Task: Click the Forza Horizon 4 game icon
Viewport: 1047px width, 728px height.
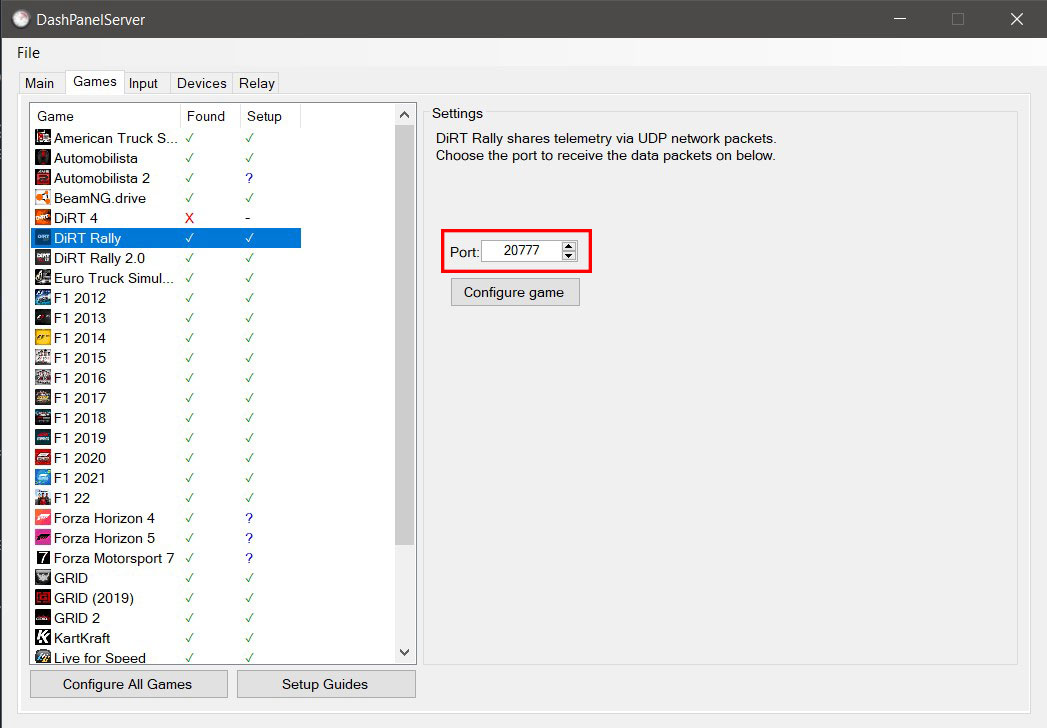Action: click(43, 518)
